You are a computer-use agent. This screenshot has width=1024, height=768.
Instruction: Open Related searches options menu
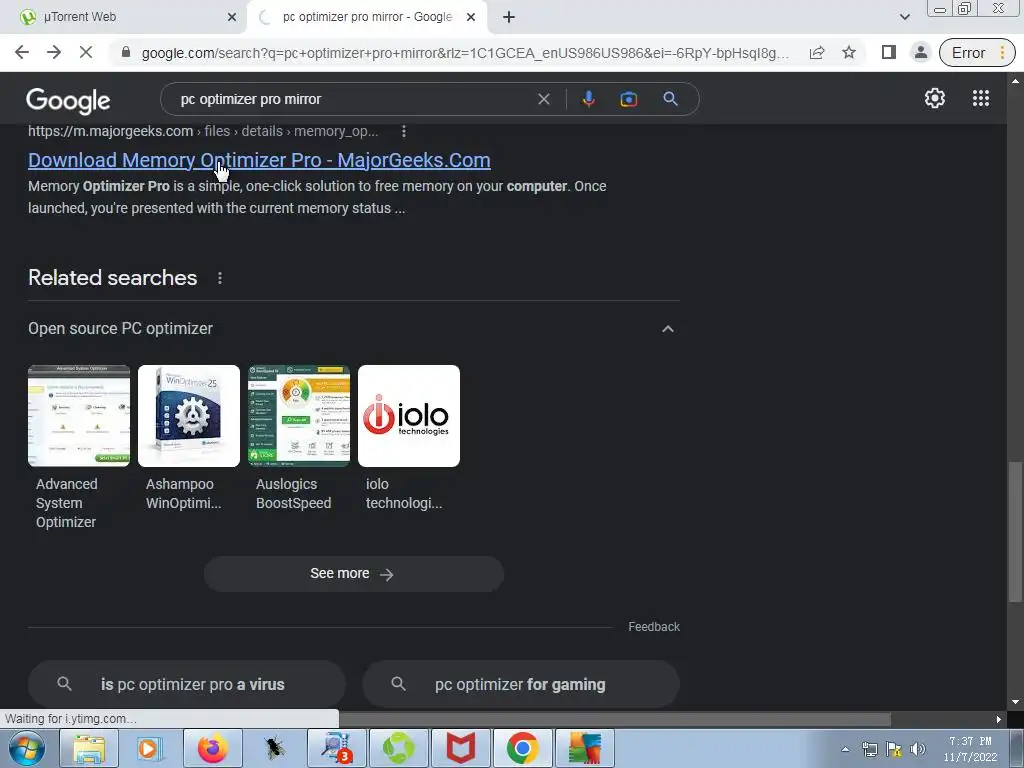tap(220, 278)
